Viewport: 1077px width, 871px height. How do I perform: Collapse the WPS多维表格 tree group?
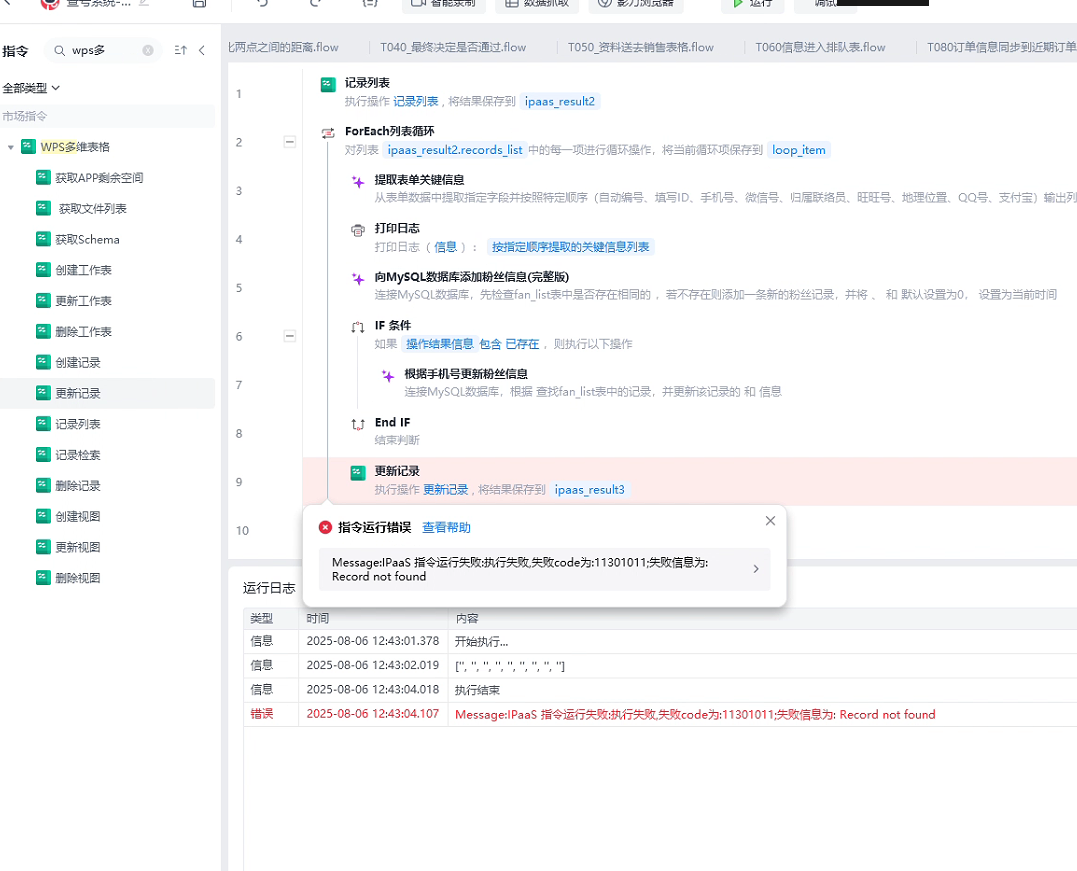tap(10, 147)
